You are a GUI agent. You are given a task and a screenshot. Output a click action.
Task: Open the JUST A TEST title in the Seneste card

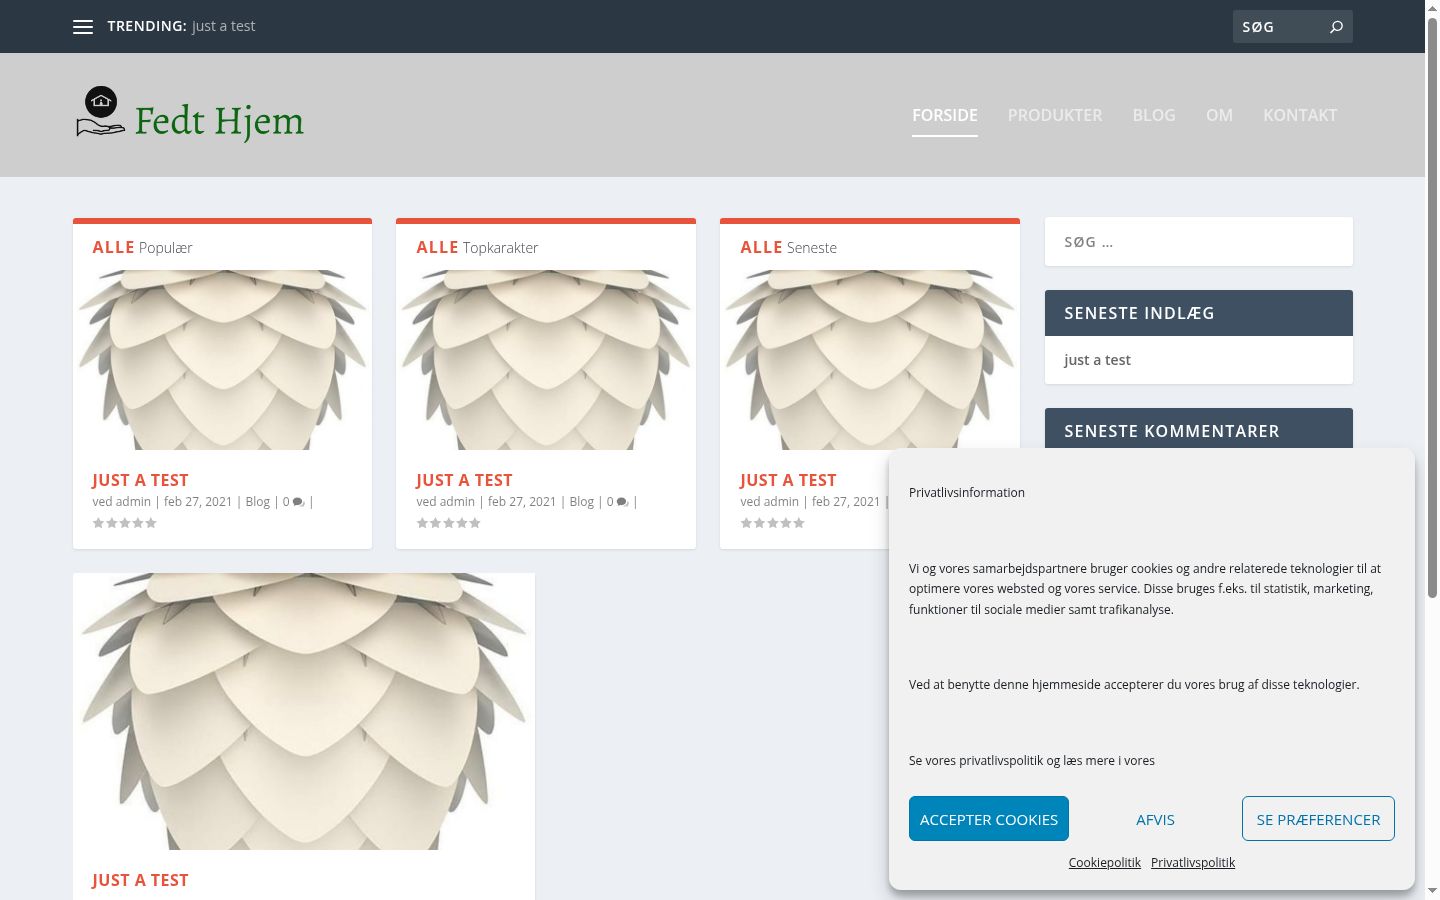788,480
